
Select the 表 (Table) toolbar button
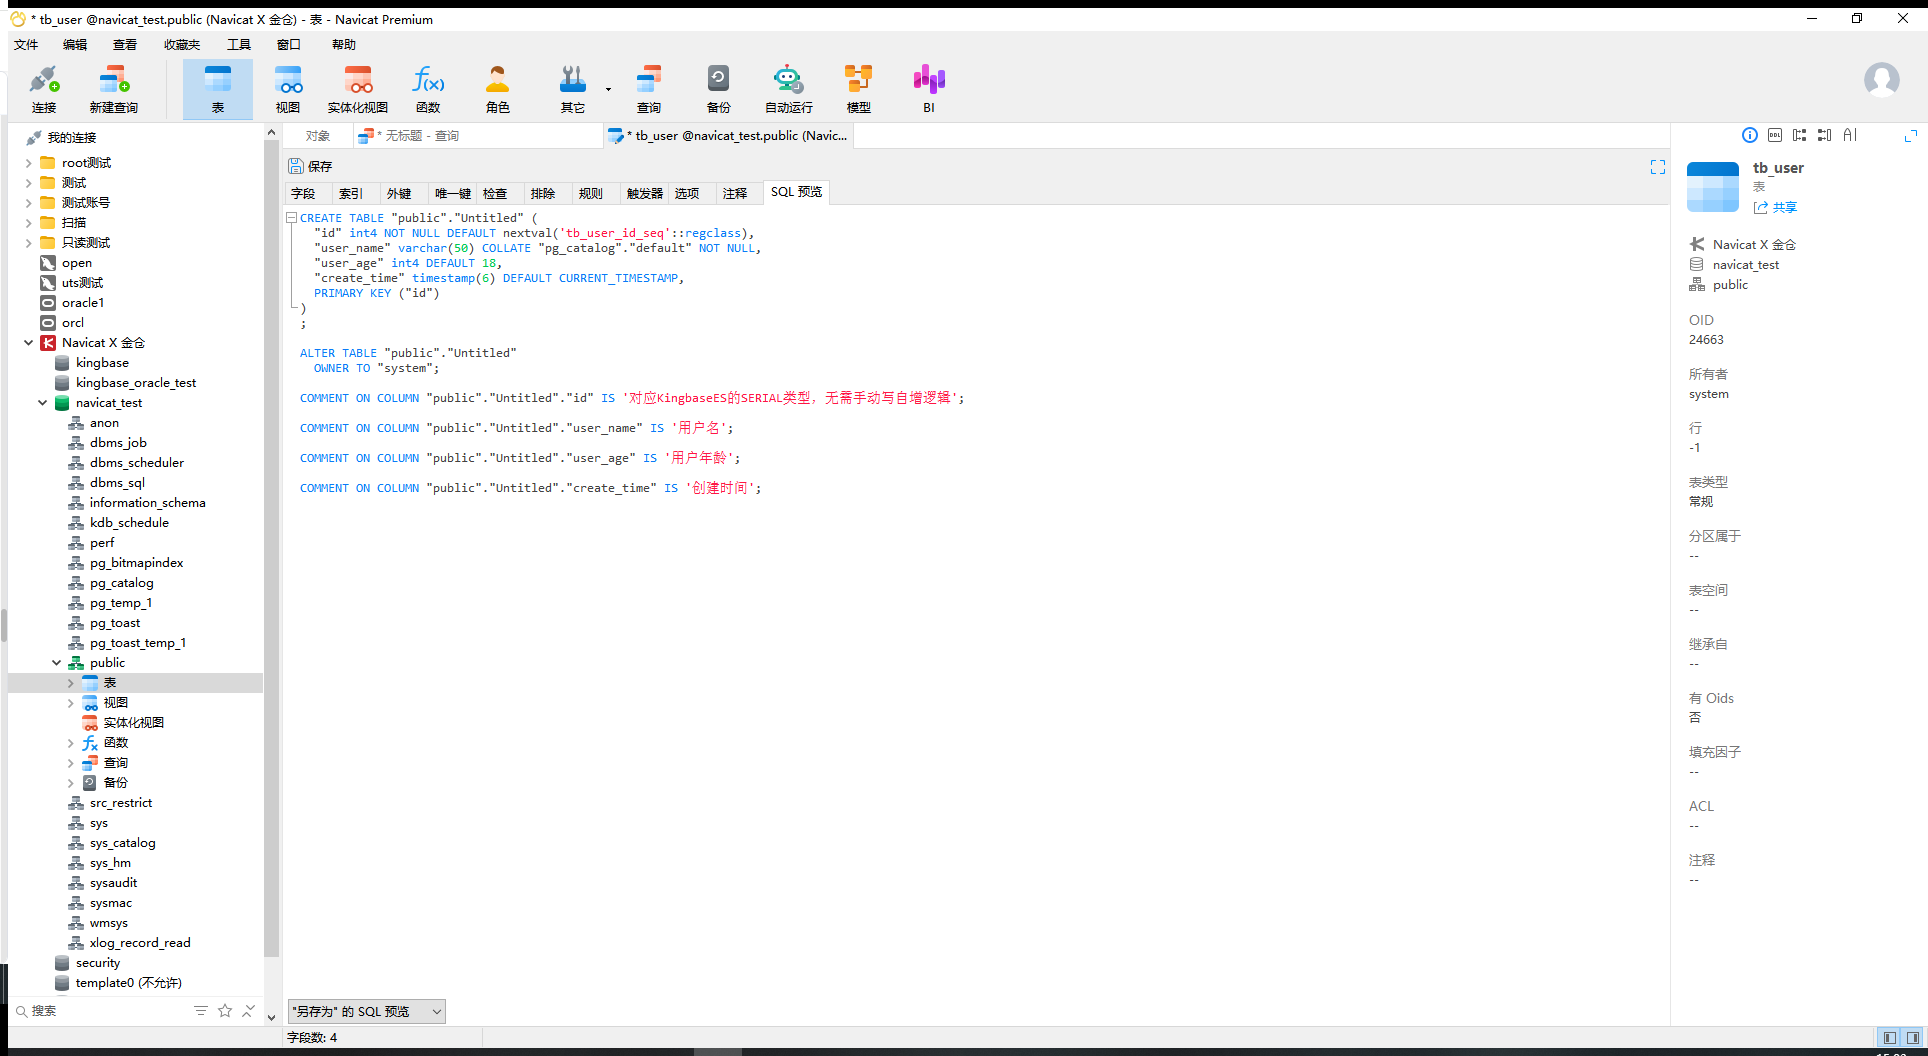tap(218, 89)
